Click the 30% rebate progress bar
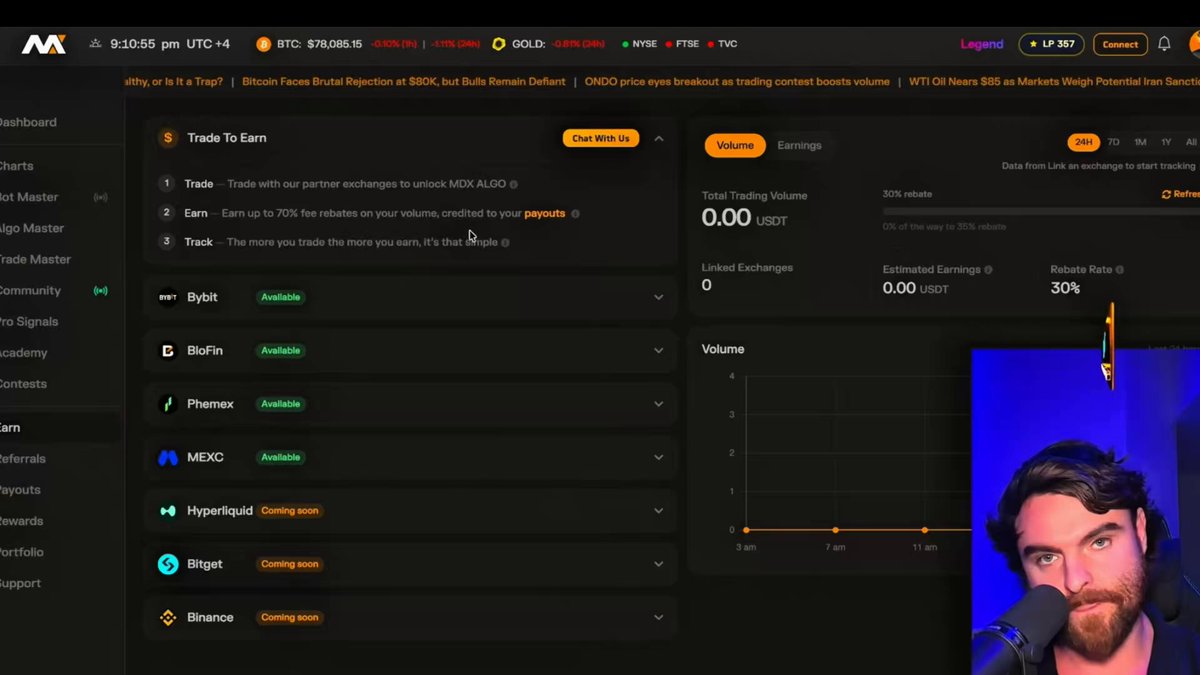 [1041, 212]
